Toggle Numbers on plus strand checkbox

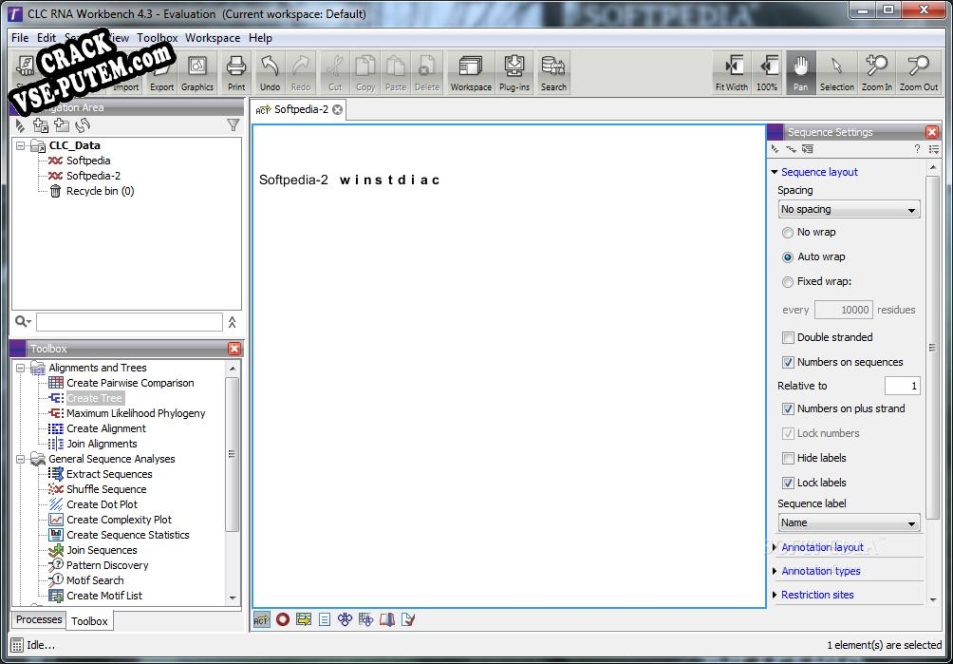788,409
